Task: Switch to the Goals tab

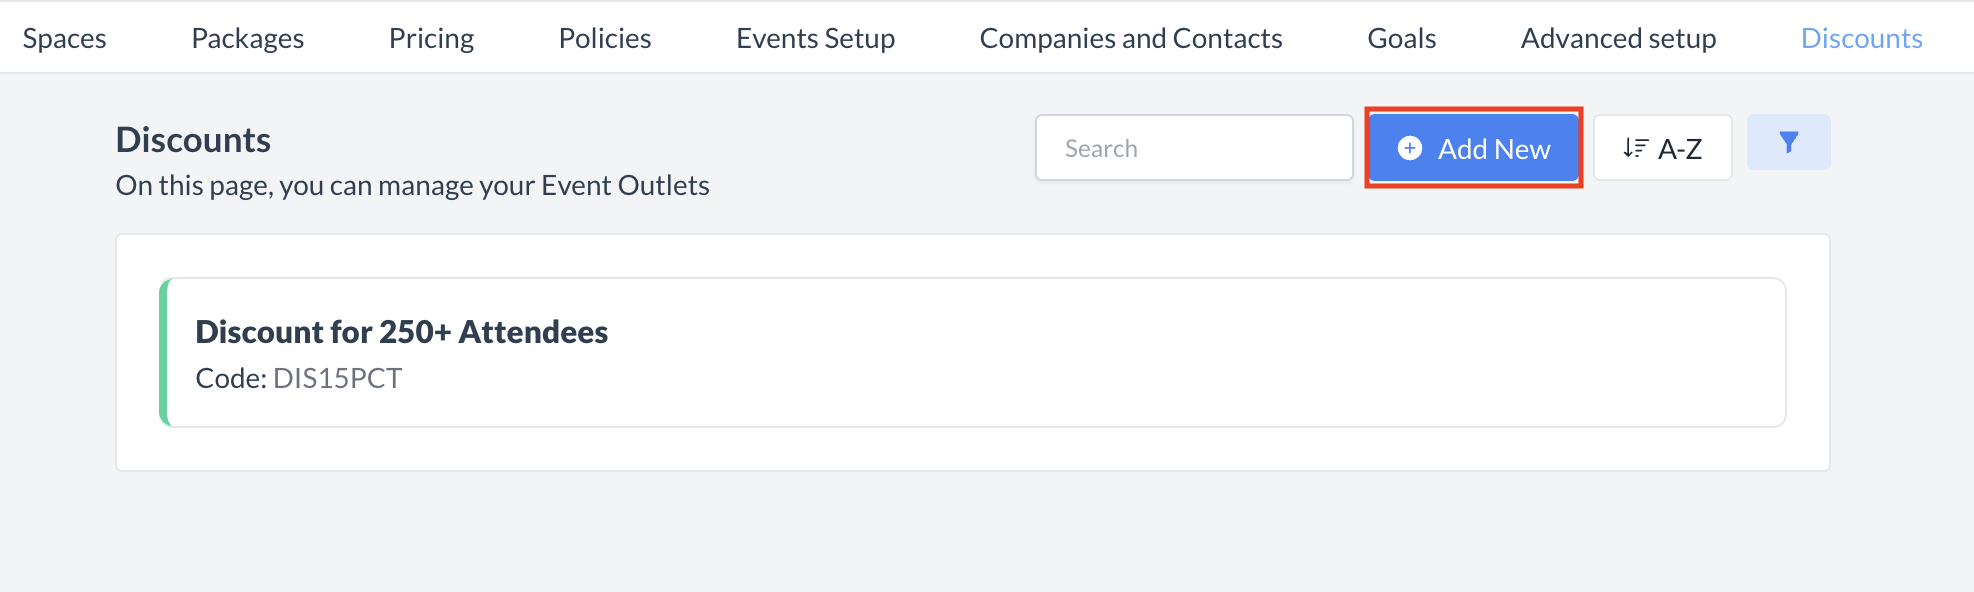Action: coord(1401,38)
